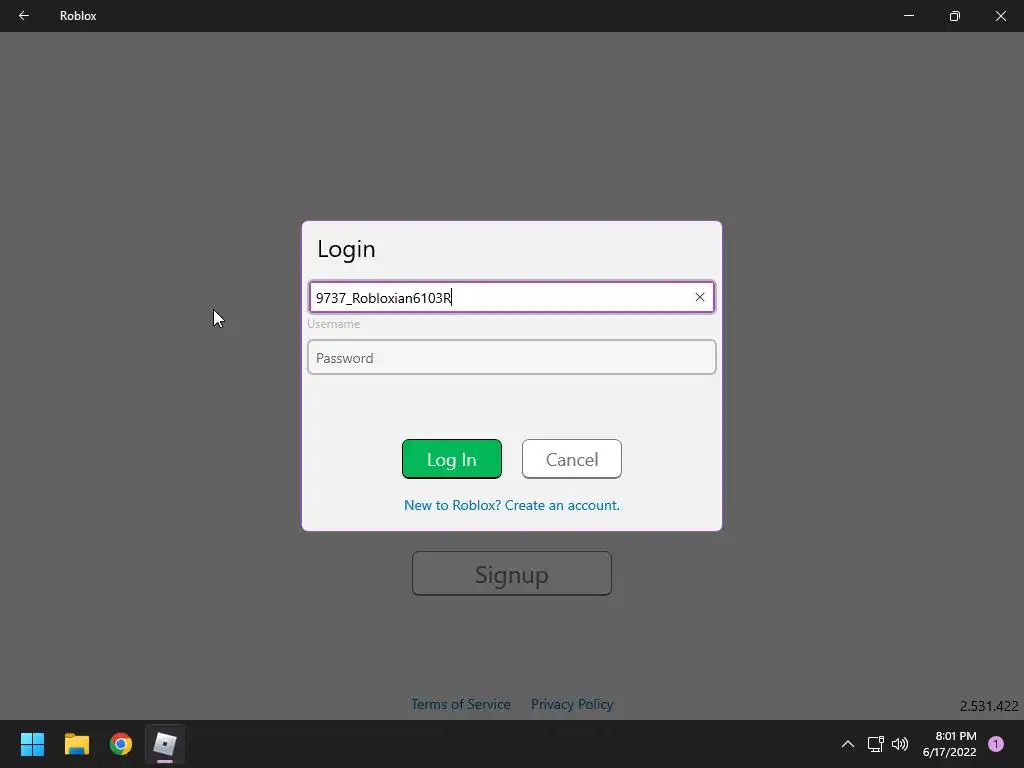The image size is (1024, 768).
Task: Click the green Log In button
Action: 452,459
